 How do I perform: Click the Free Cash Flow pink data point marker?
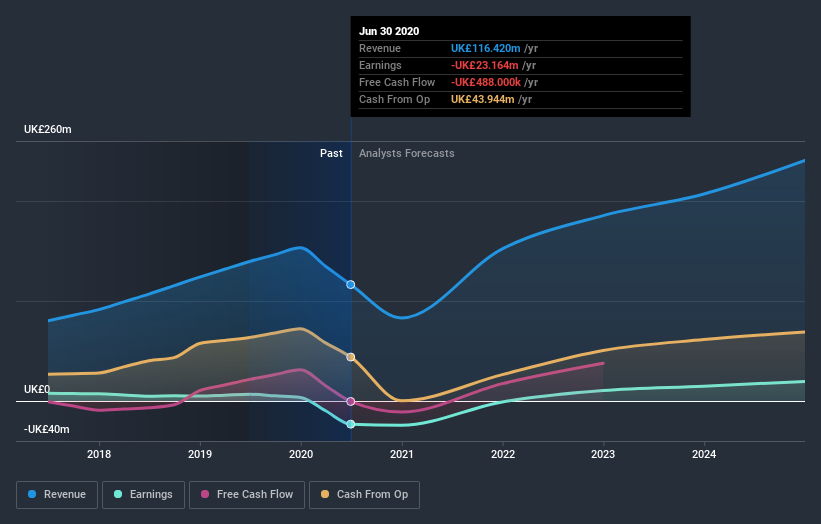point(351,402)
